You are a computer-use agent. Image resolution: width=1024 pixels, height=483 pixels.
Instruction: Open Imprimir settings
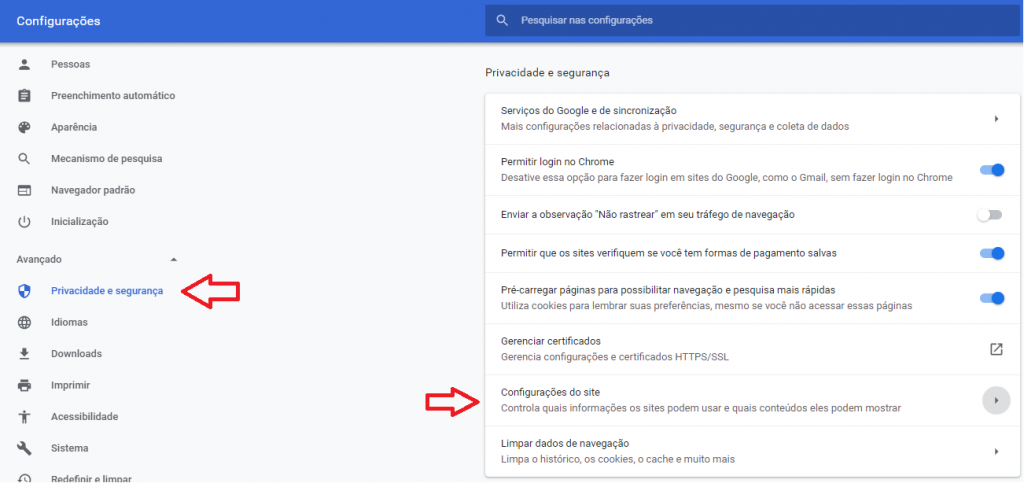[71, 385]
